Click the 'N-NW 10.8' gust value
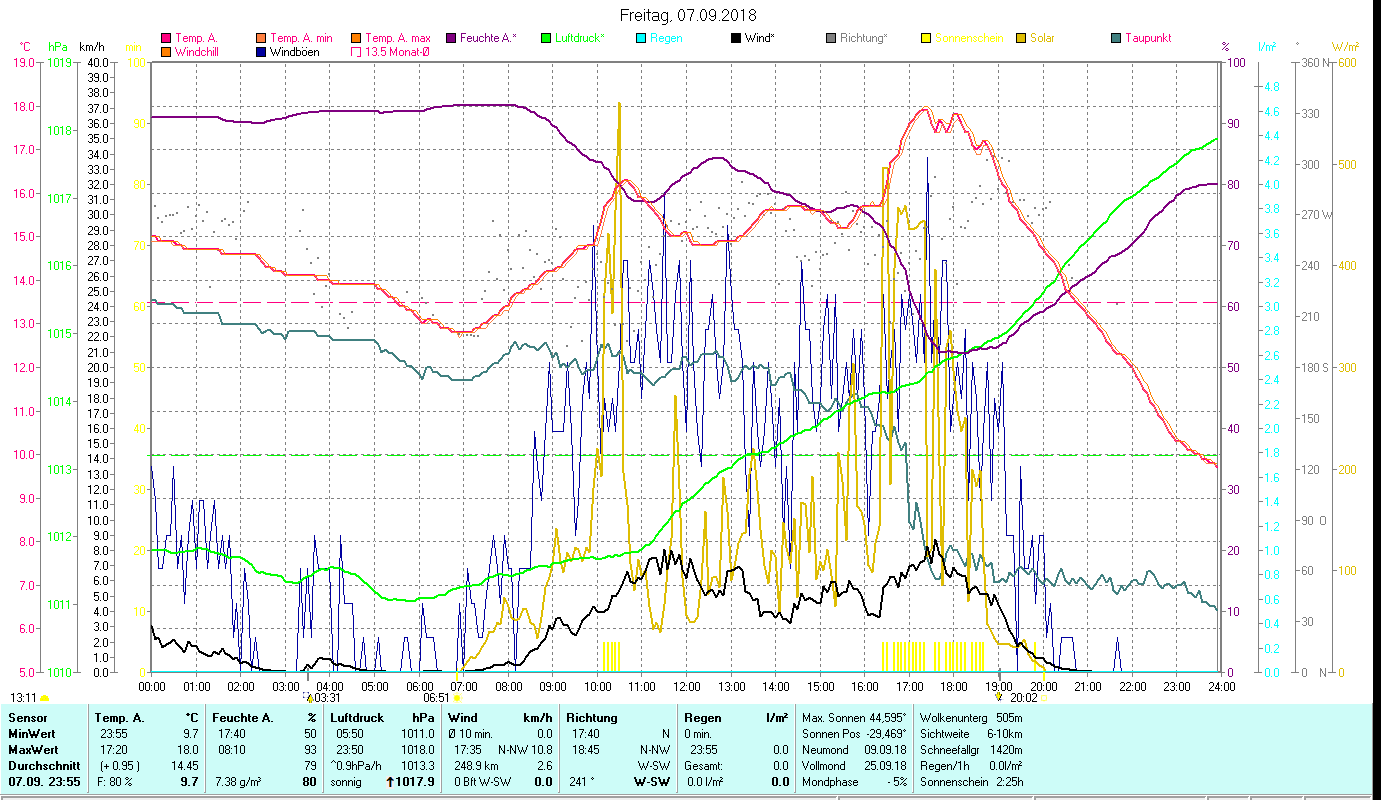Viewport: 1381px width, 800px height. pos(526,750)
